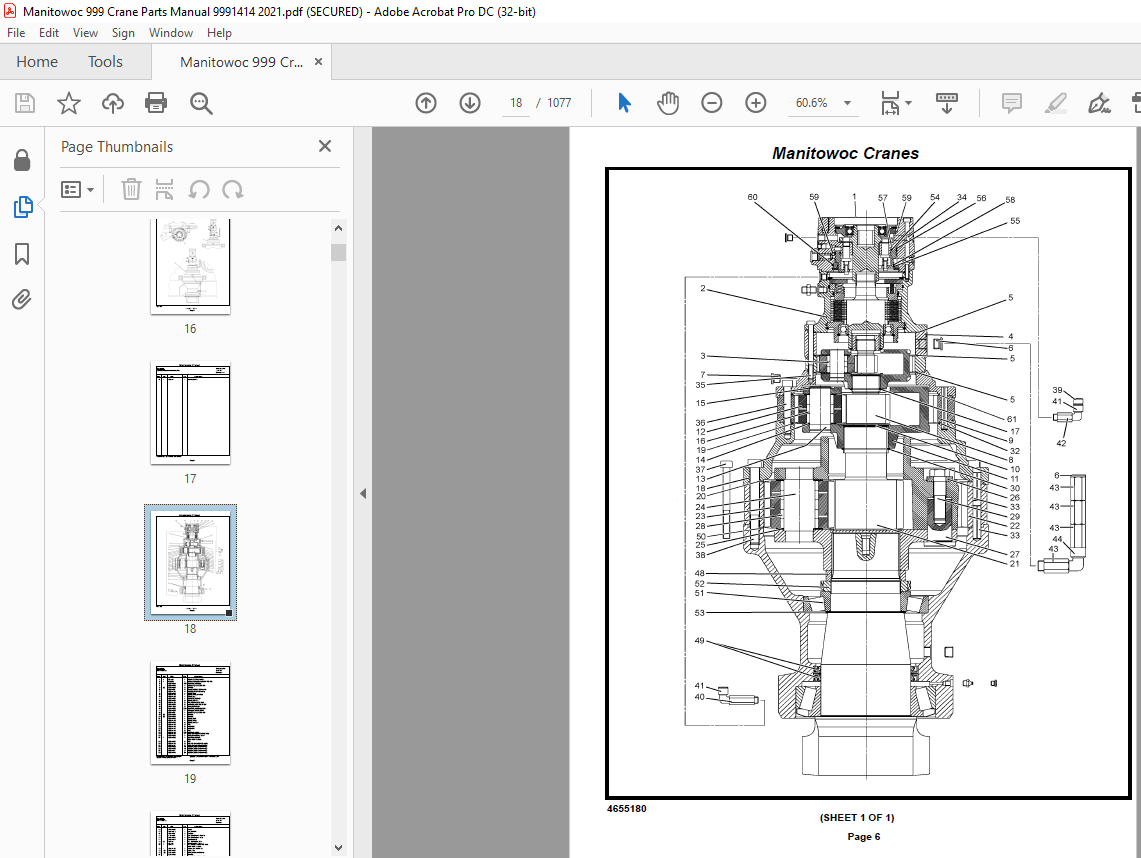
Task: Click 'Page 6' footer text
Action: coord(864,837)
